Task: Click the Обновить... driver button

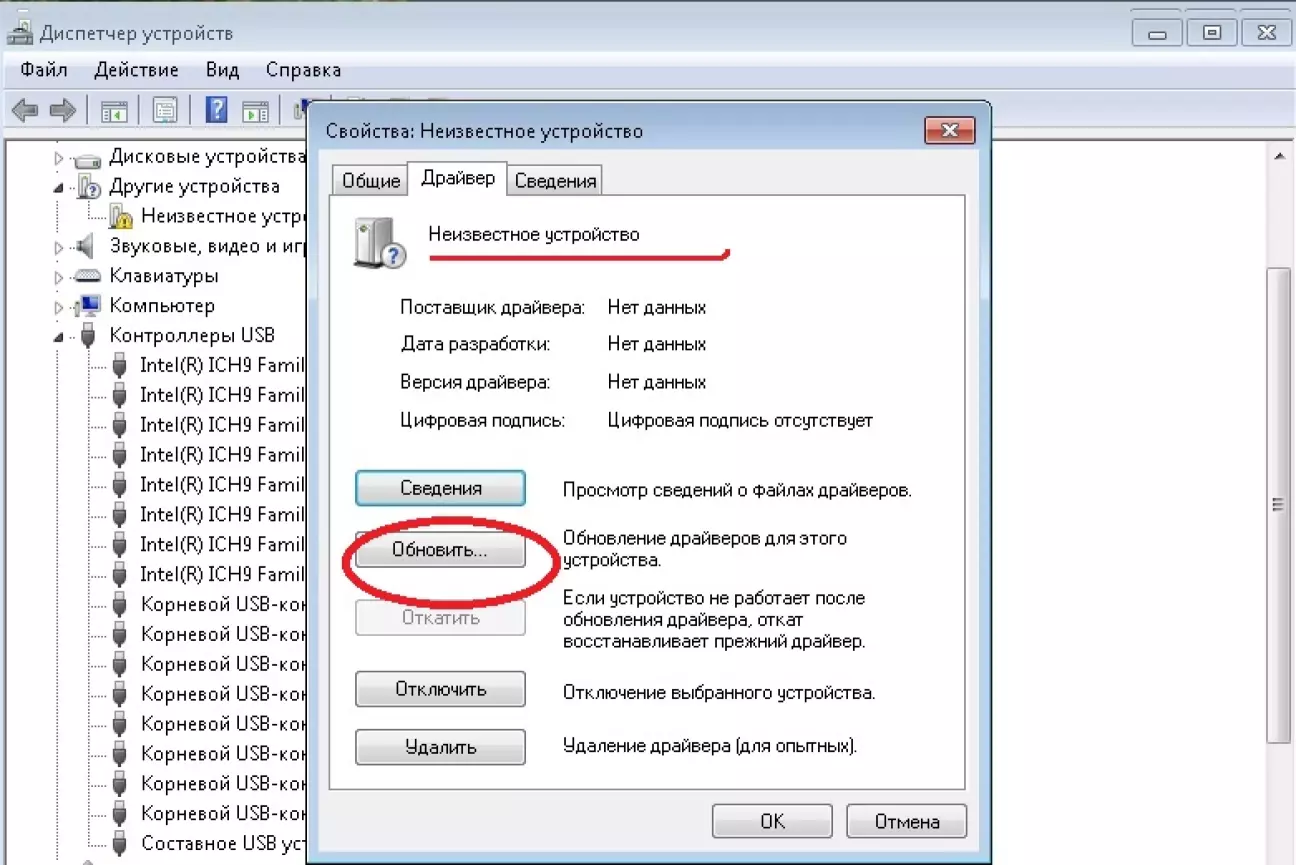Action: pos(440,551)
